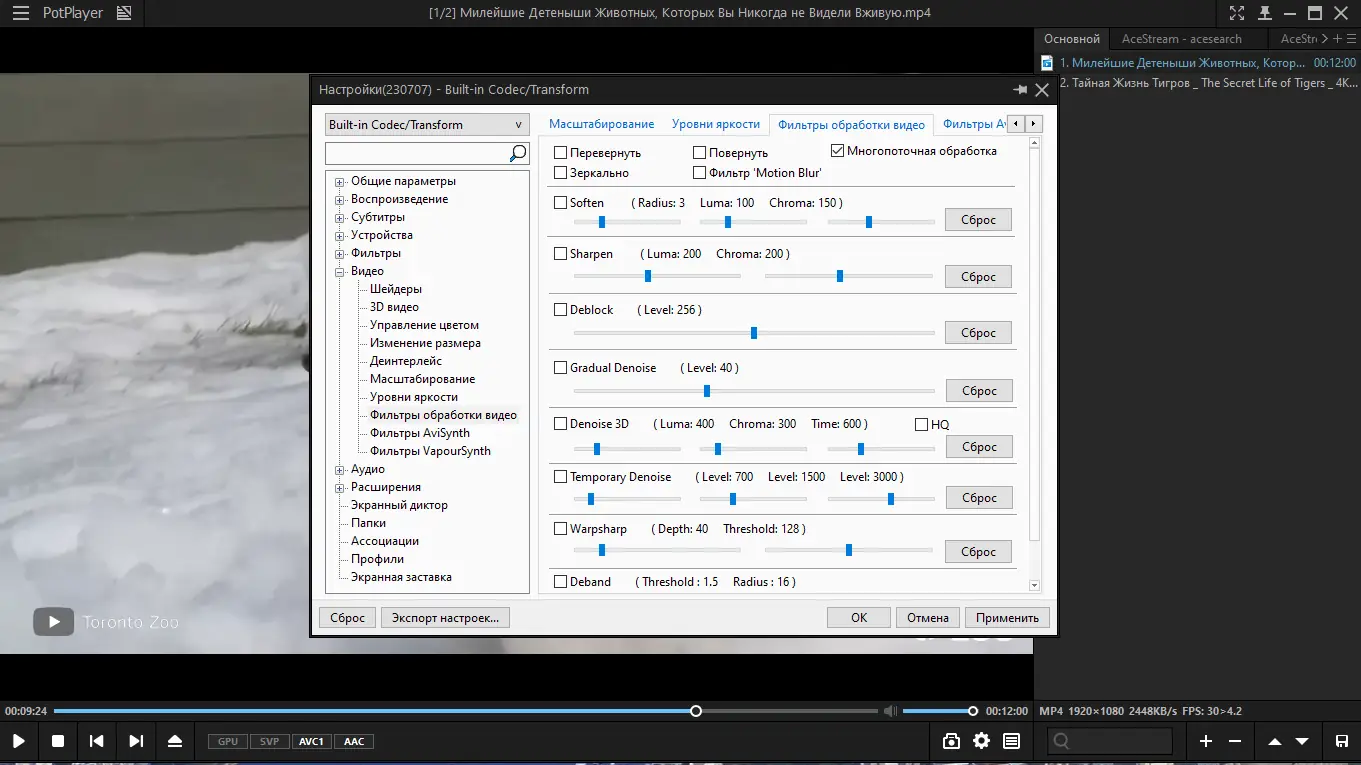Skip to the next track
This screenshot has width=1361, height=765.
pyautogui.click(x=136, y=741)
